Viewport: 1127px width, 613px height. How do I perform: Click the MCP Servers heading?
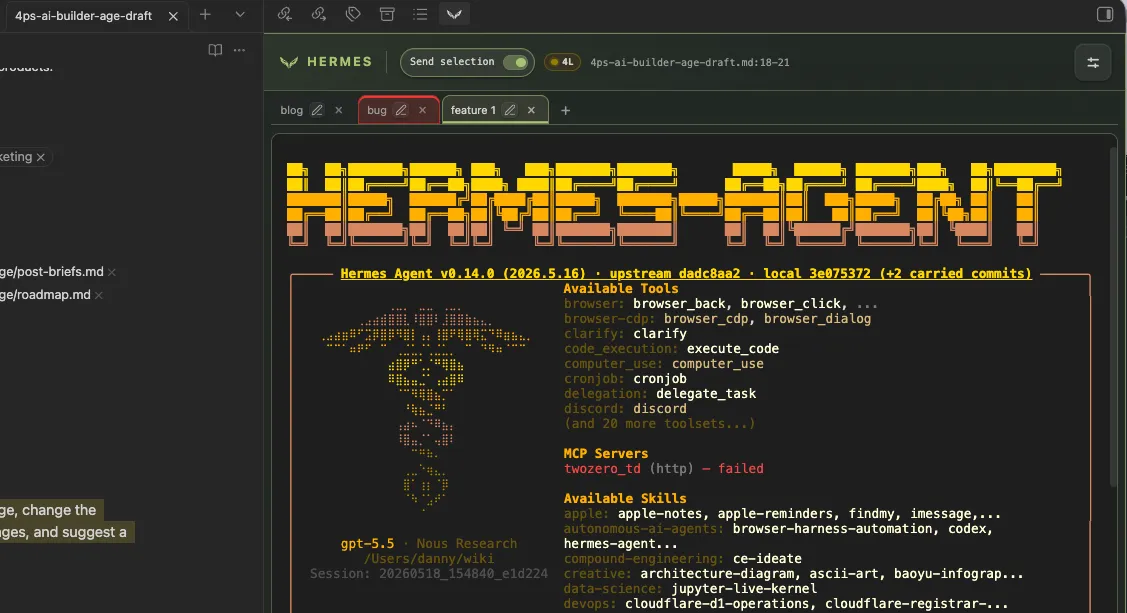606,453
